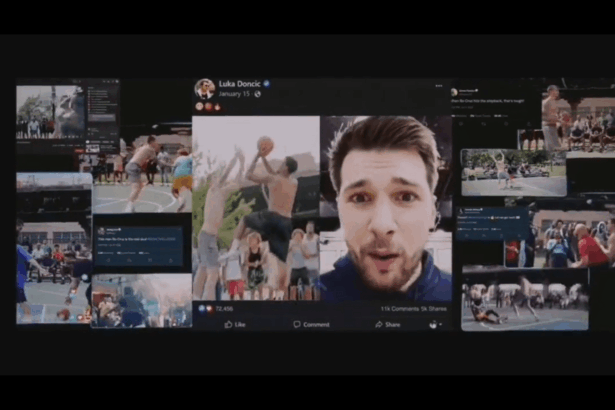Image resolution: width=615 pixels, height=410 pixels.
Task: Click Luka Doncic's profile avatar
Action: tap(204, 88)
